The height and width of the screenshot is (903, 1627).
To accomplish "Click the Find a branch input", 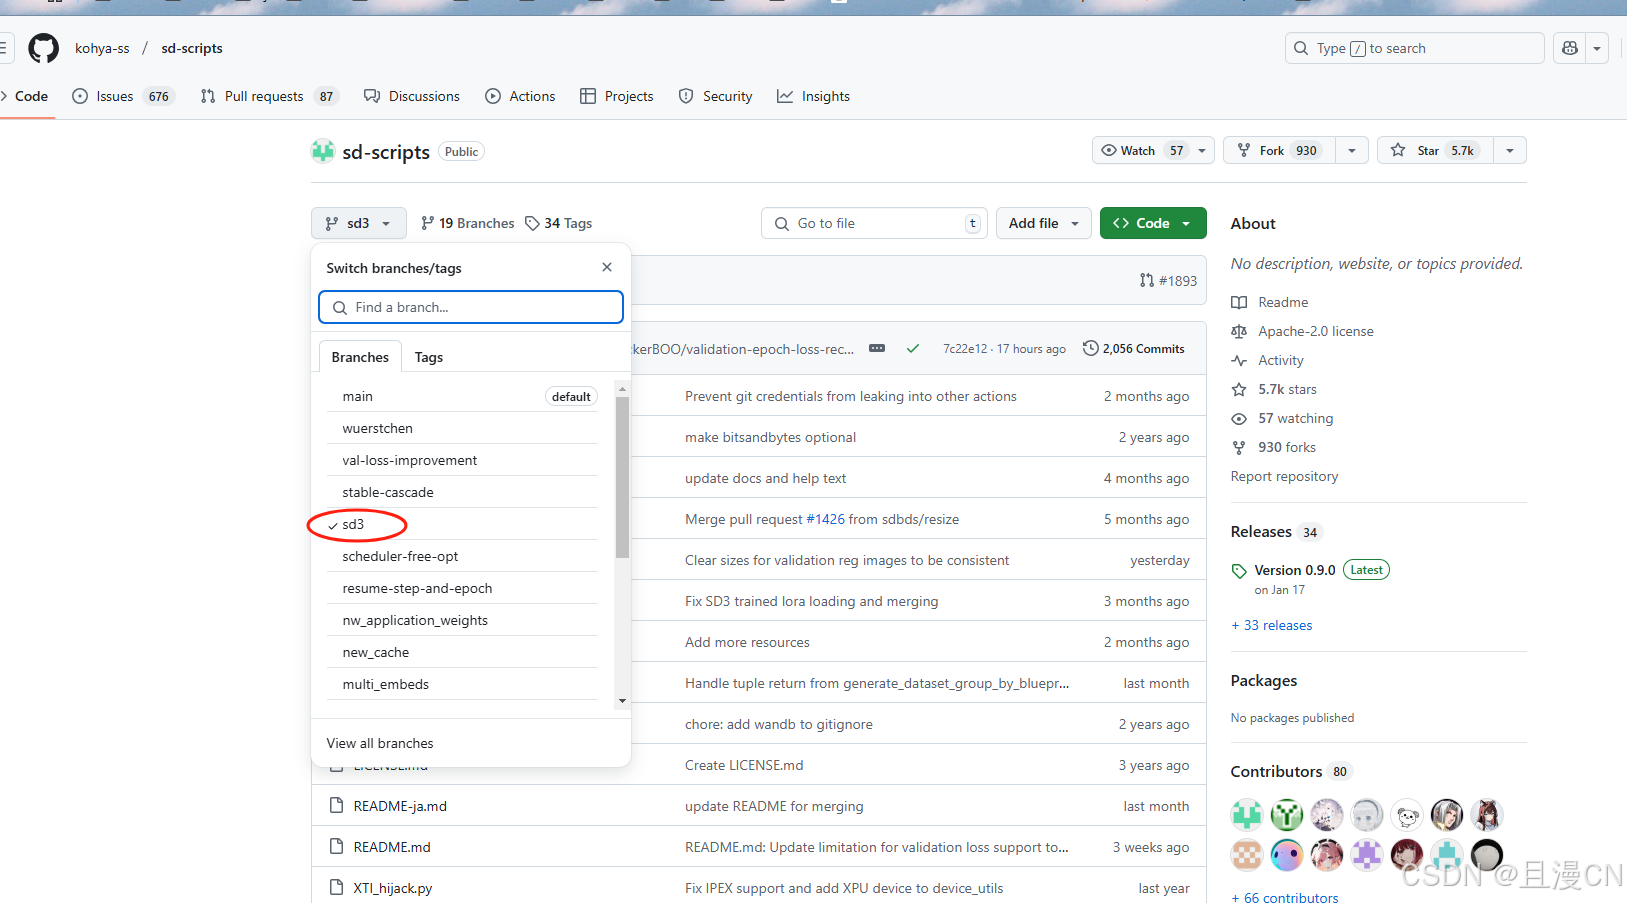I will [471, 307].
